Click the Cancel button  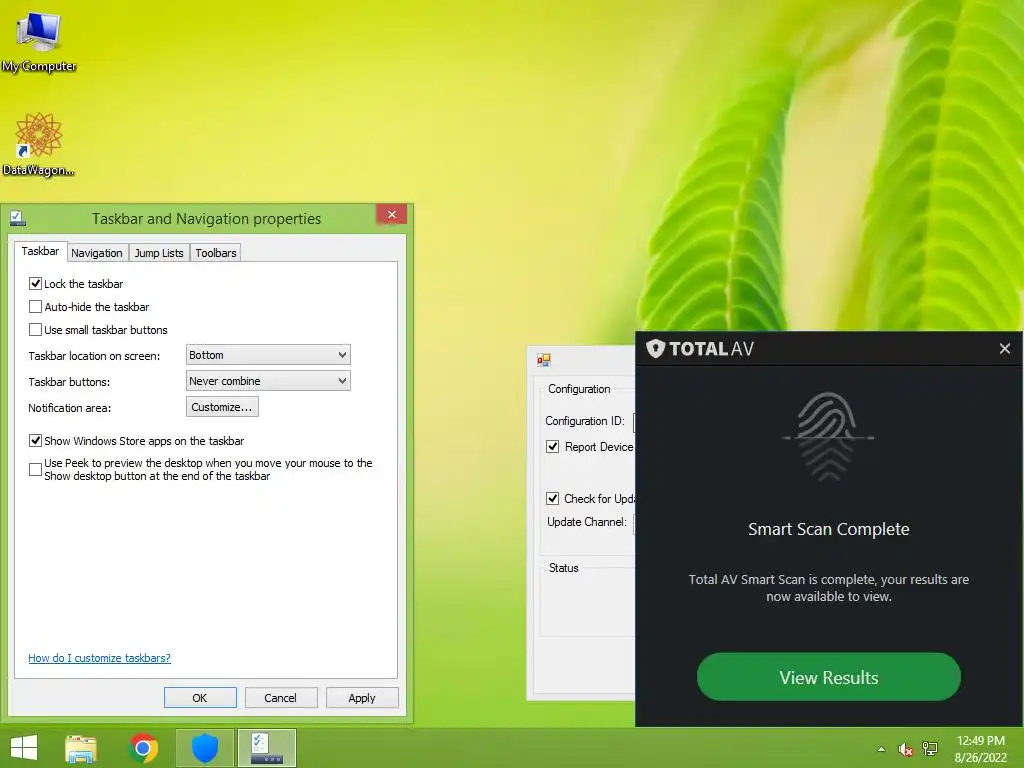tap(281, 697)
